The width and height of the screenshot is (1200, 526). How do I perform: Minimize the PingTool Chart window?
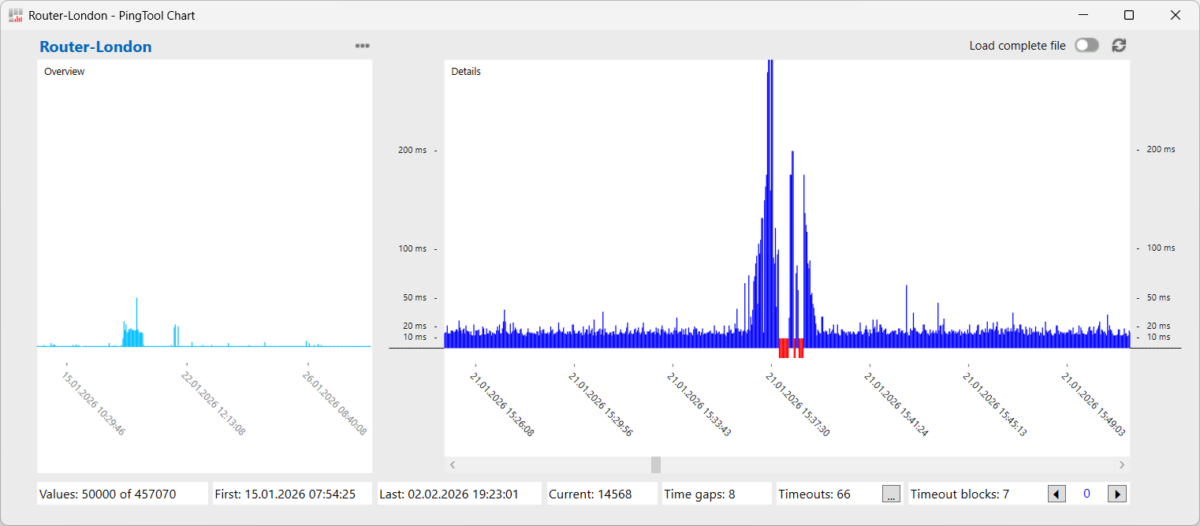click(1083, 15)
